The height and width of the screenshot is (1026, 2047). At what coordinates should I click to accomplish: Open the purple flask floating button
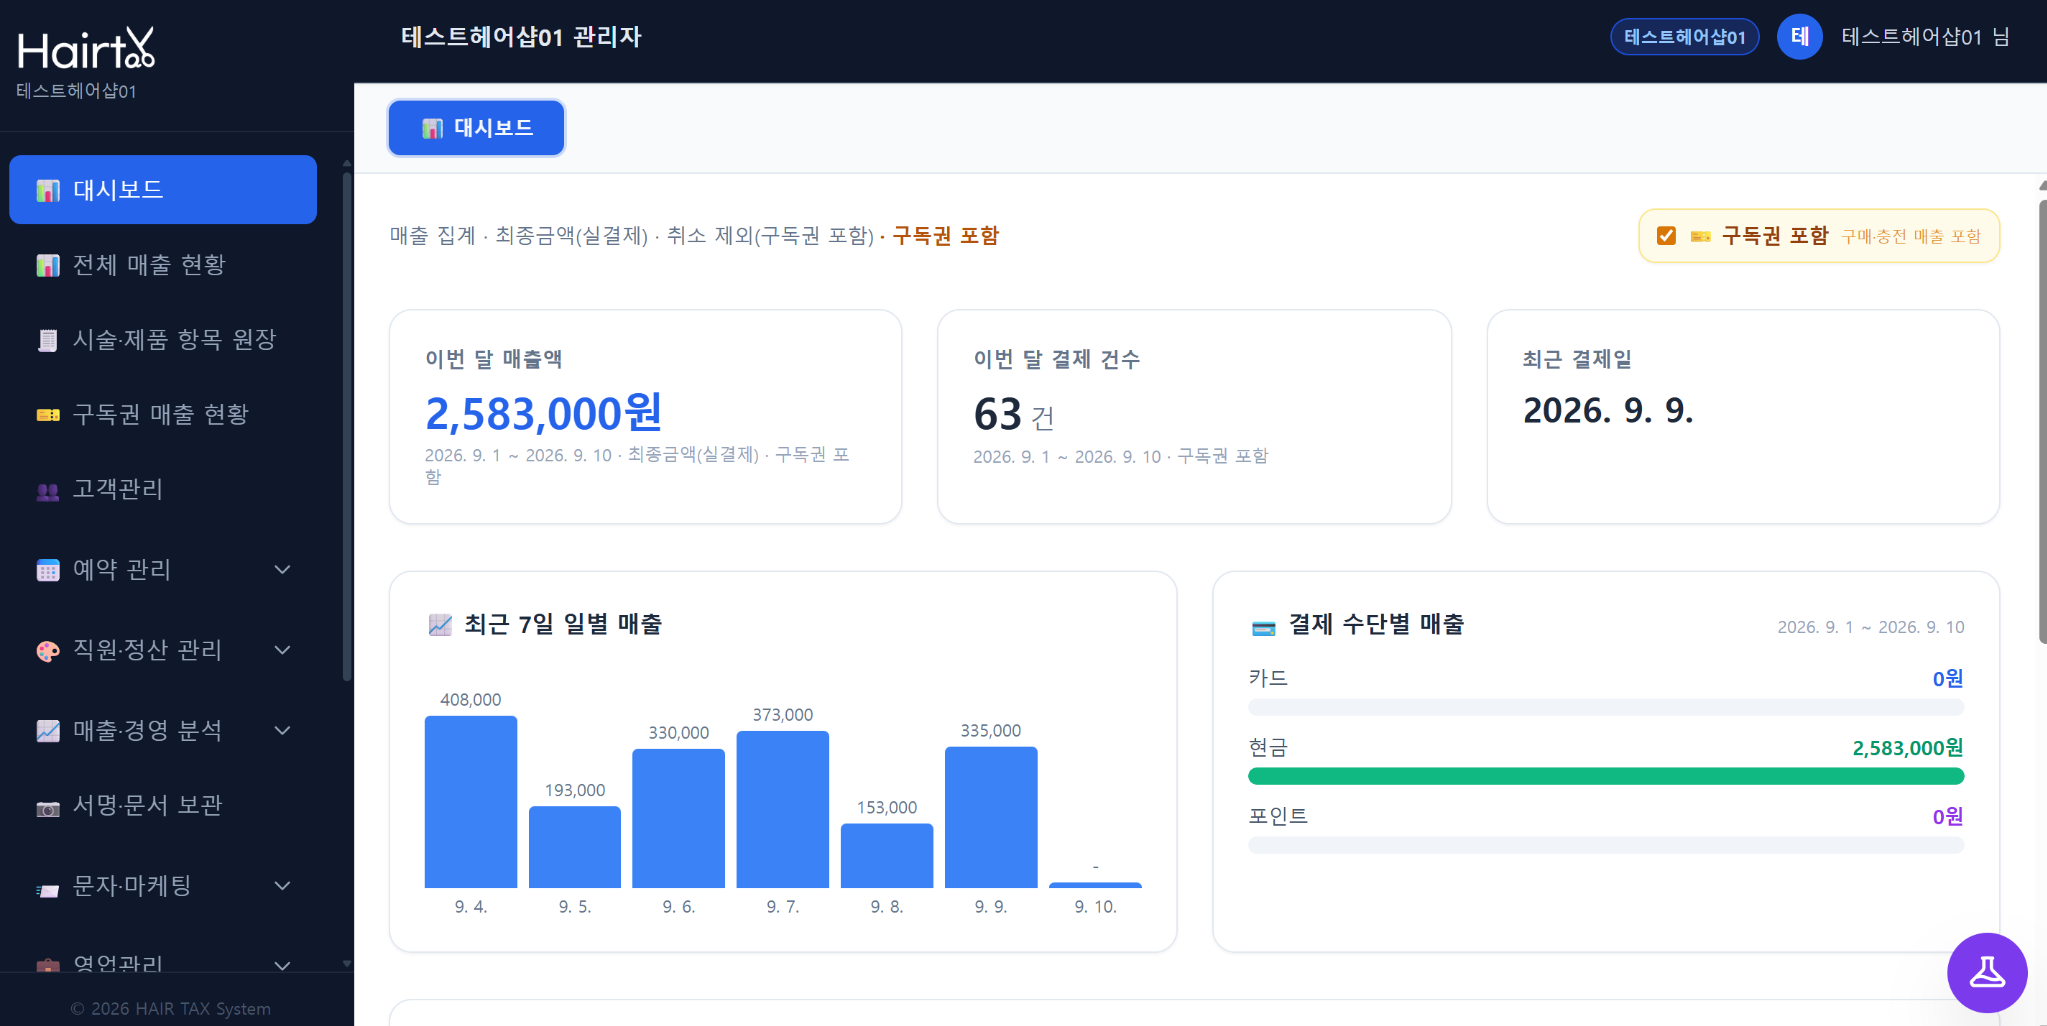[1987, 972]
